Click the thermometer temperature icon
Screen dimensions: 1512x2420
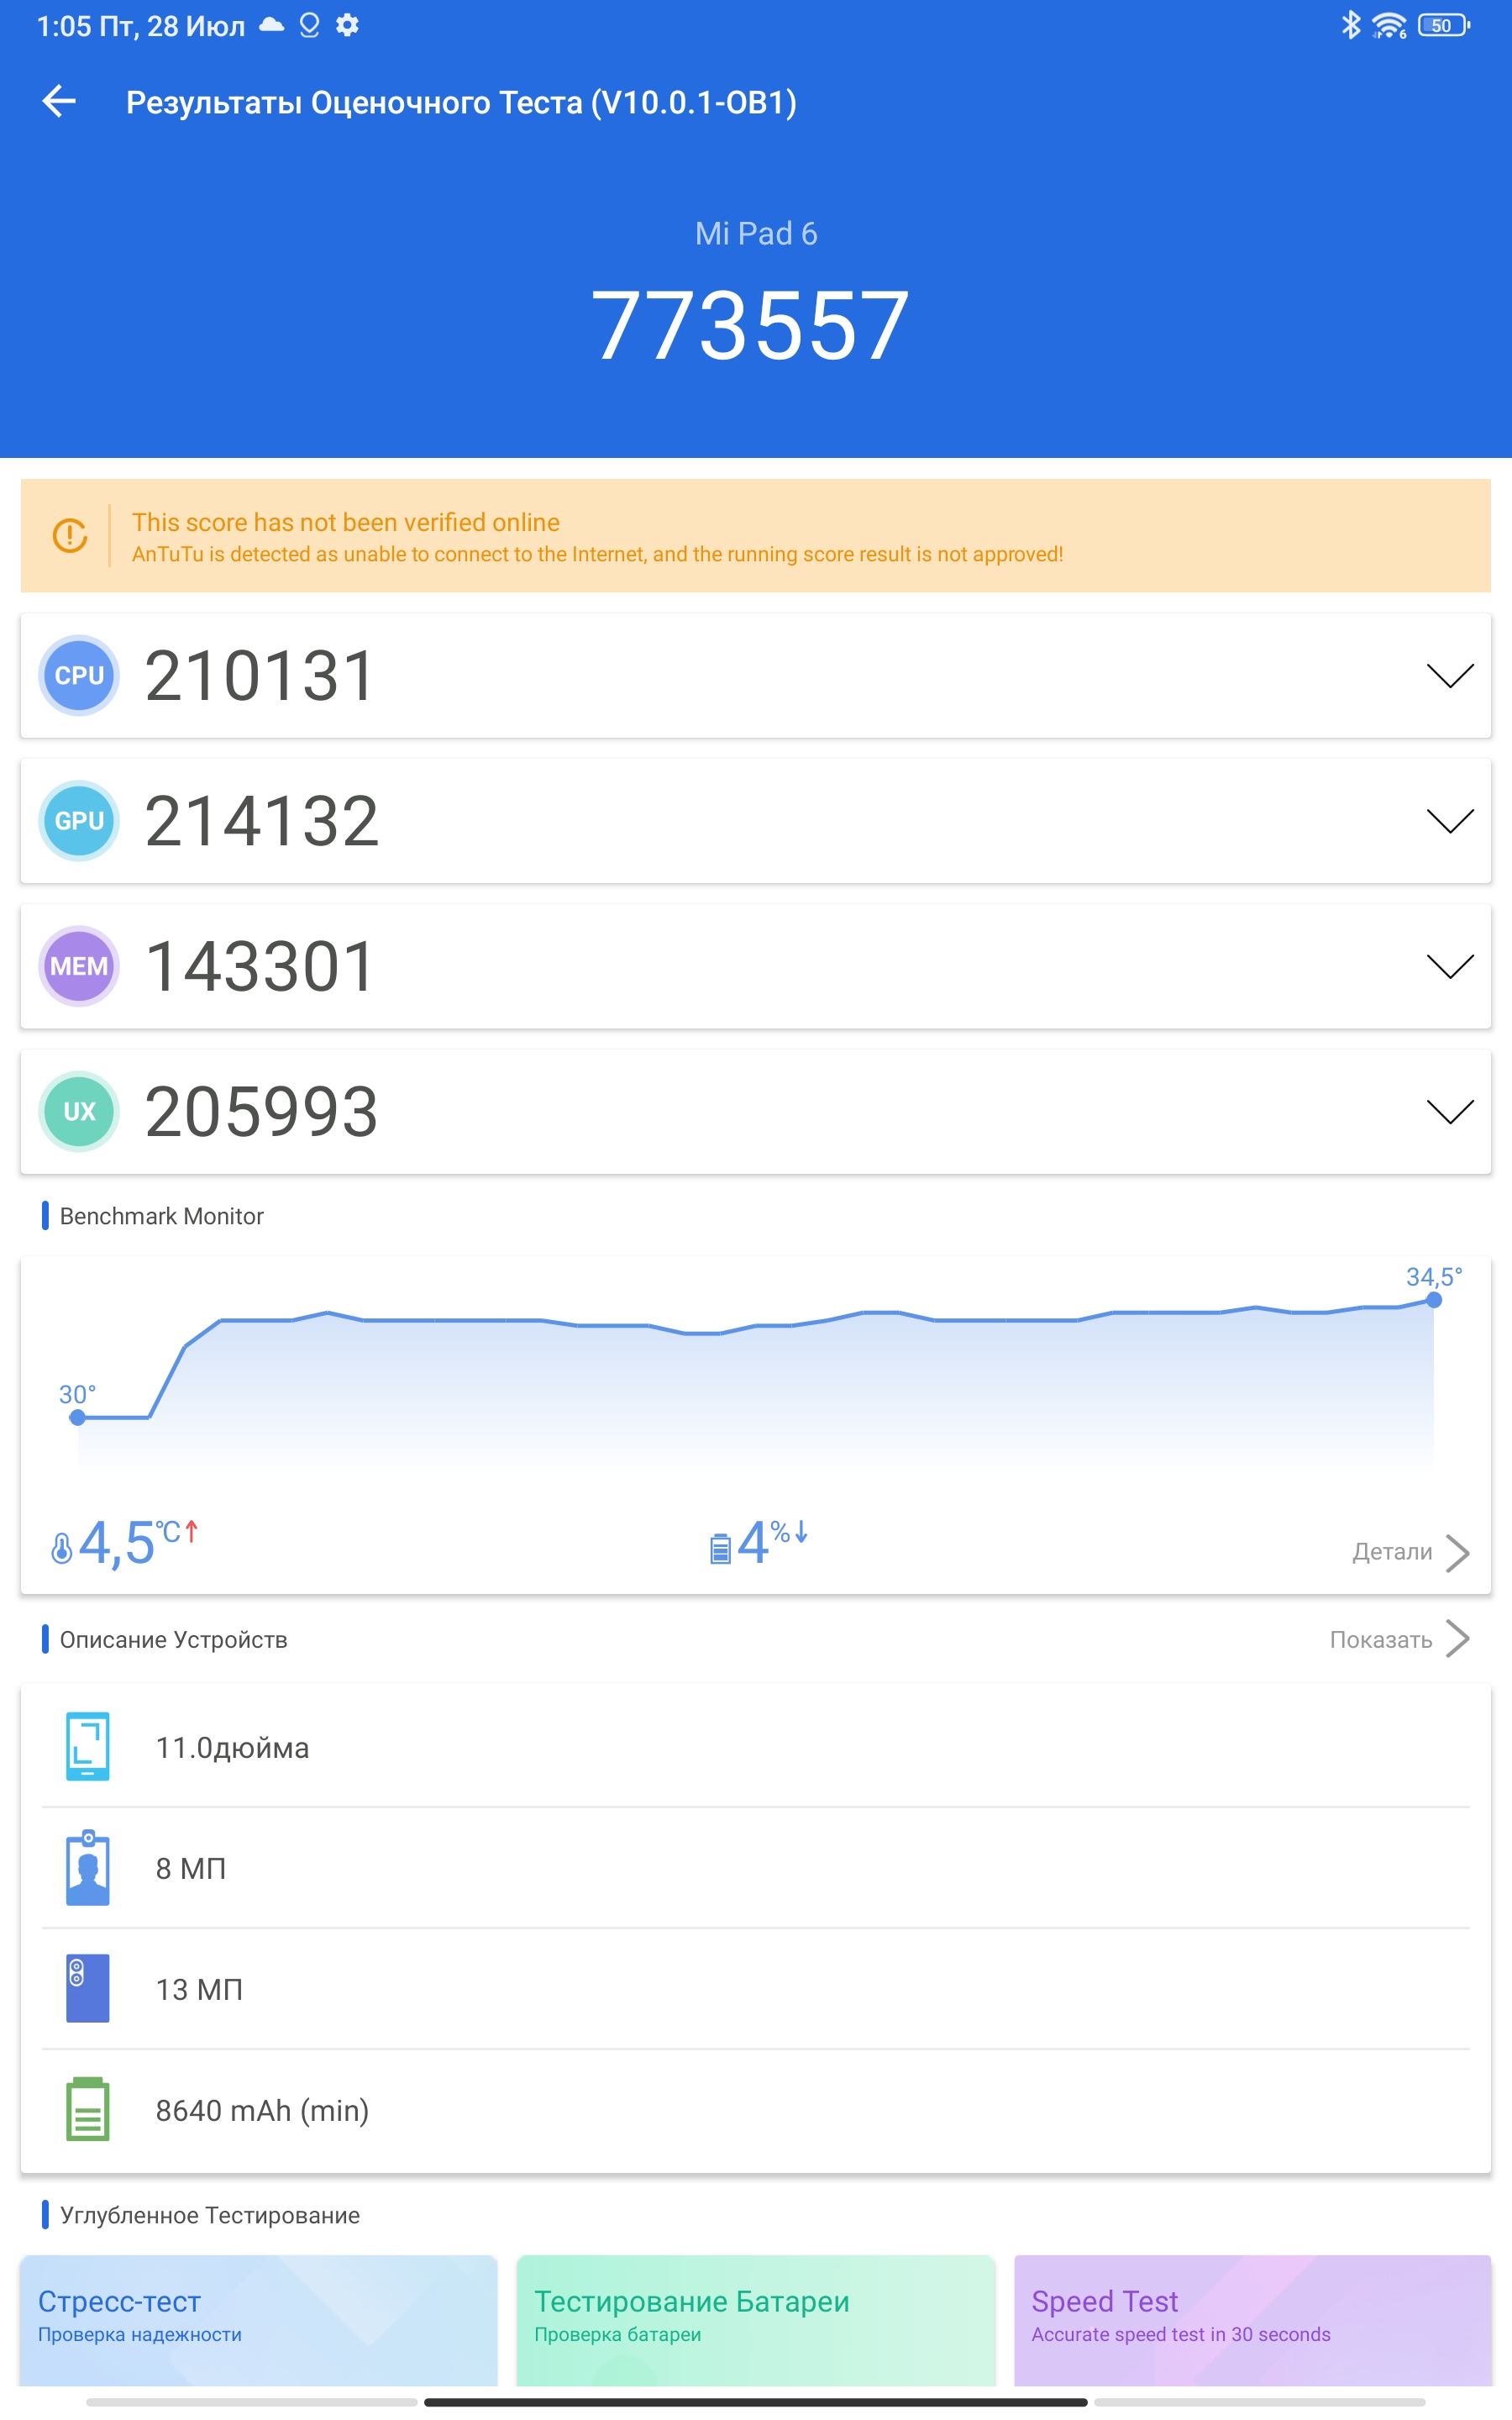point(62,1548)
